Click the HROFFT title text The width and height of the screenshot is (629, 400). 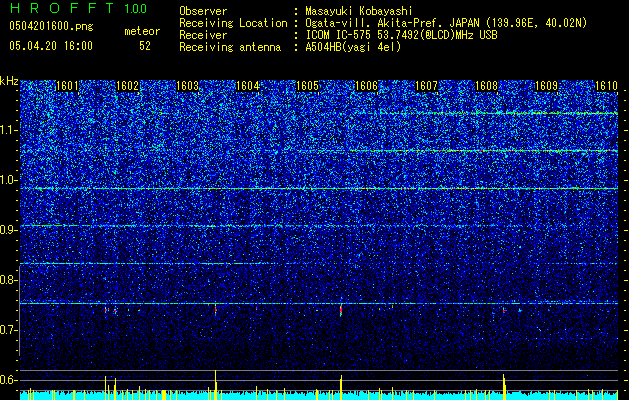click(62, 8)
